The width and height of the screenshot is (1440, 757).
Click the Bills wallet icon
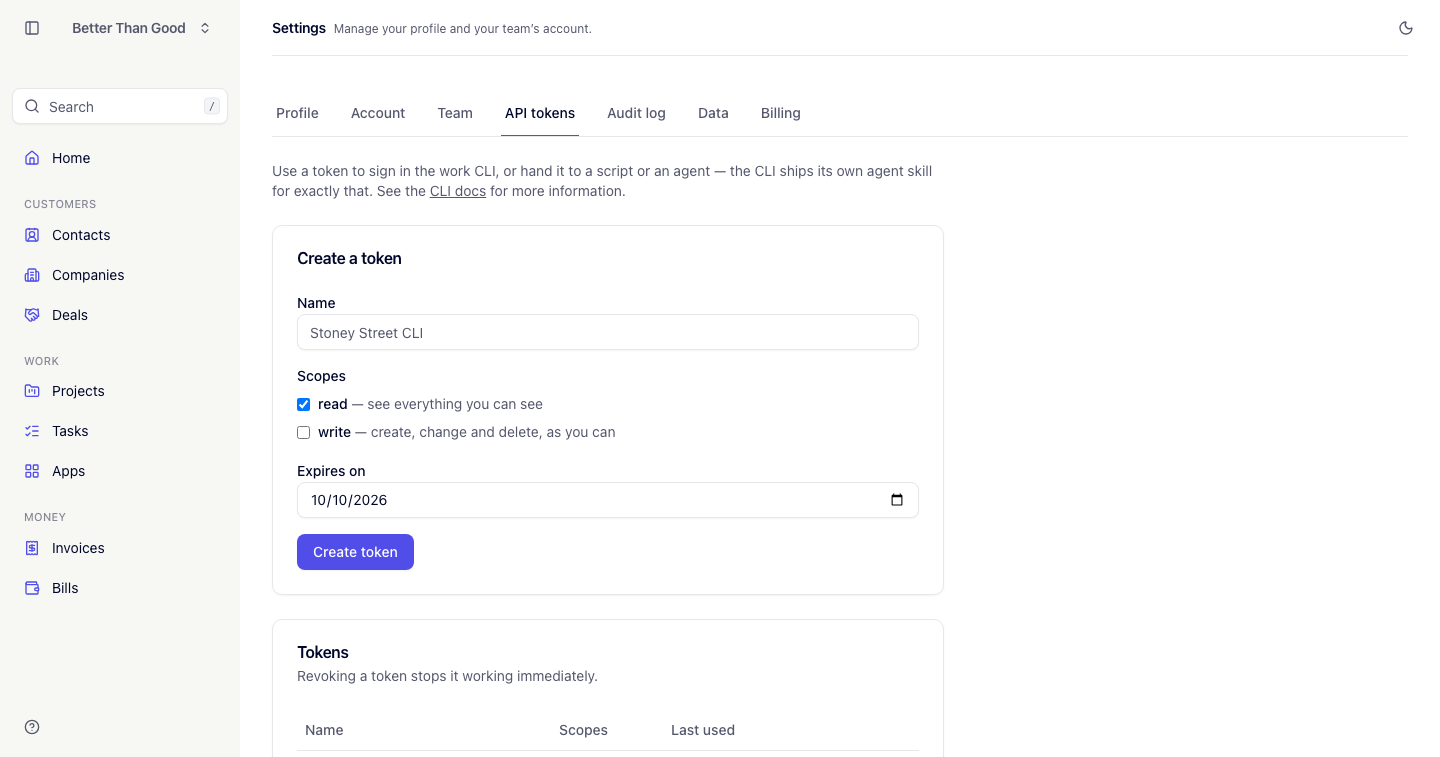click(x=32, y=588)
